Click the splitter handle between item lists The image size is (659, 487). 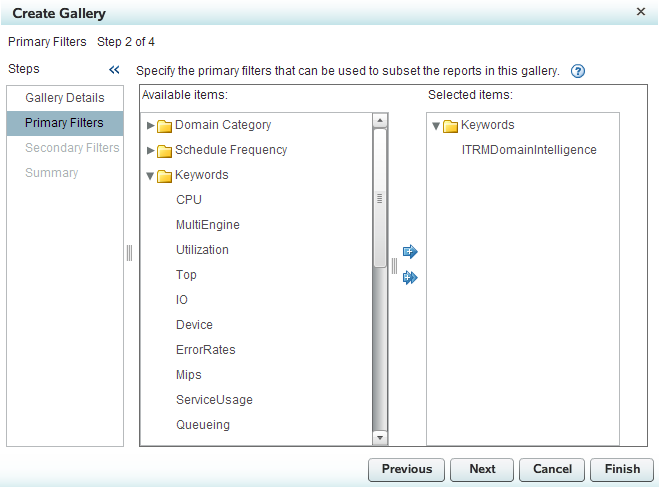pos(394,266)
